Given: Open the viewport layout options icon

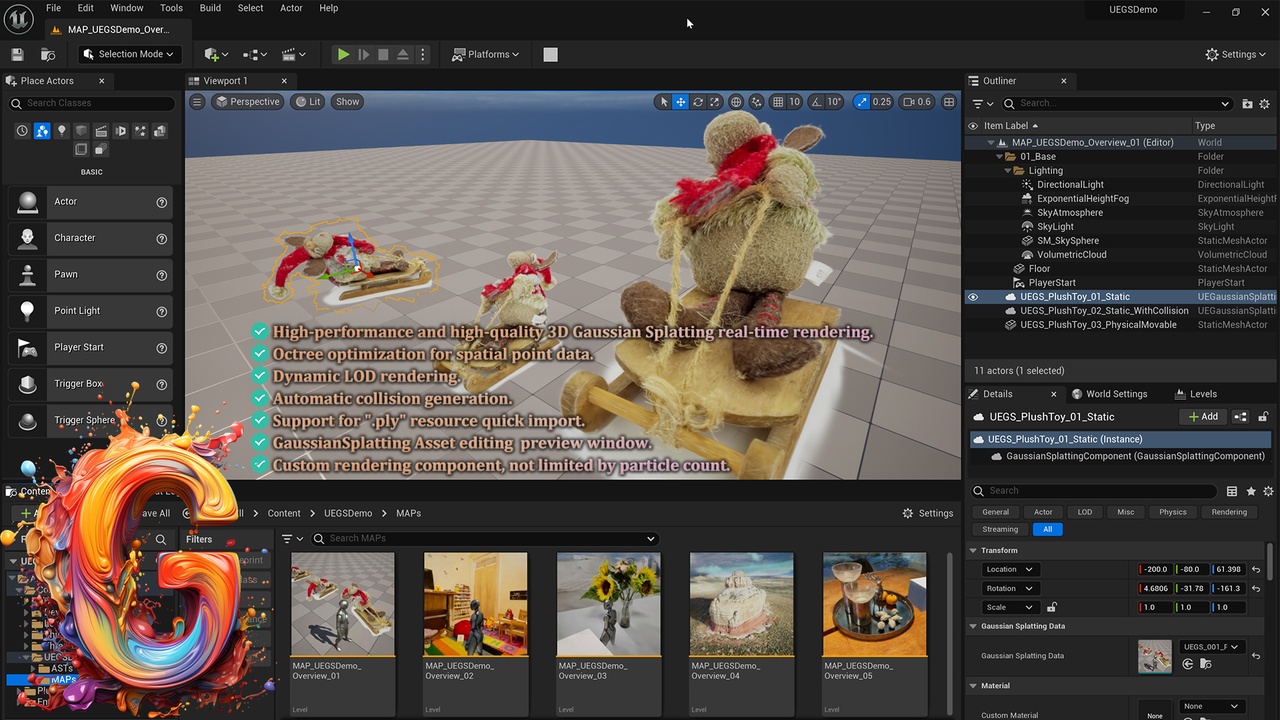Looking at the screenshot, I should 949,102.
